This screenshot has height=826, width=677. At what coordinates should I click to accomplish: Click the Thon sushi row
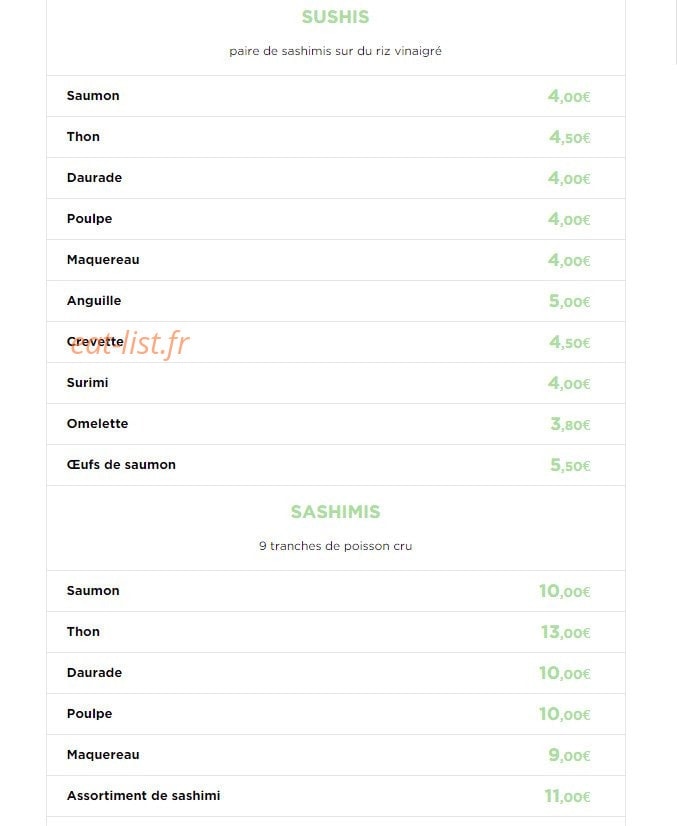pos(336,137)
